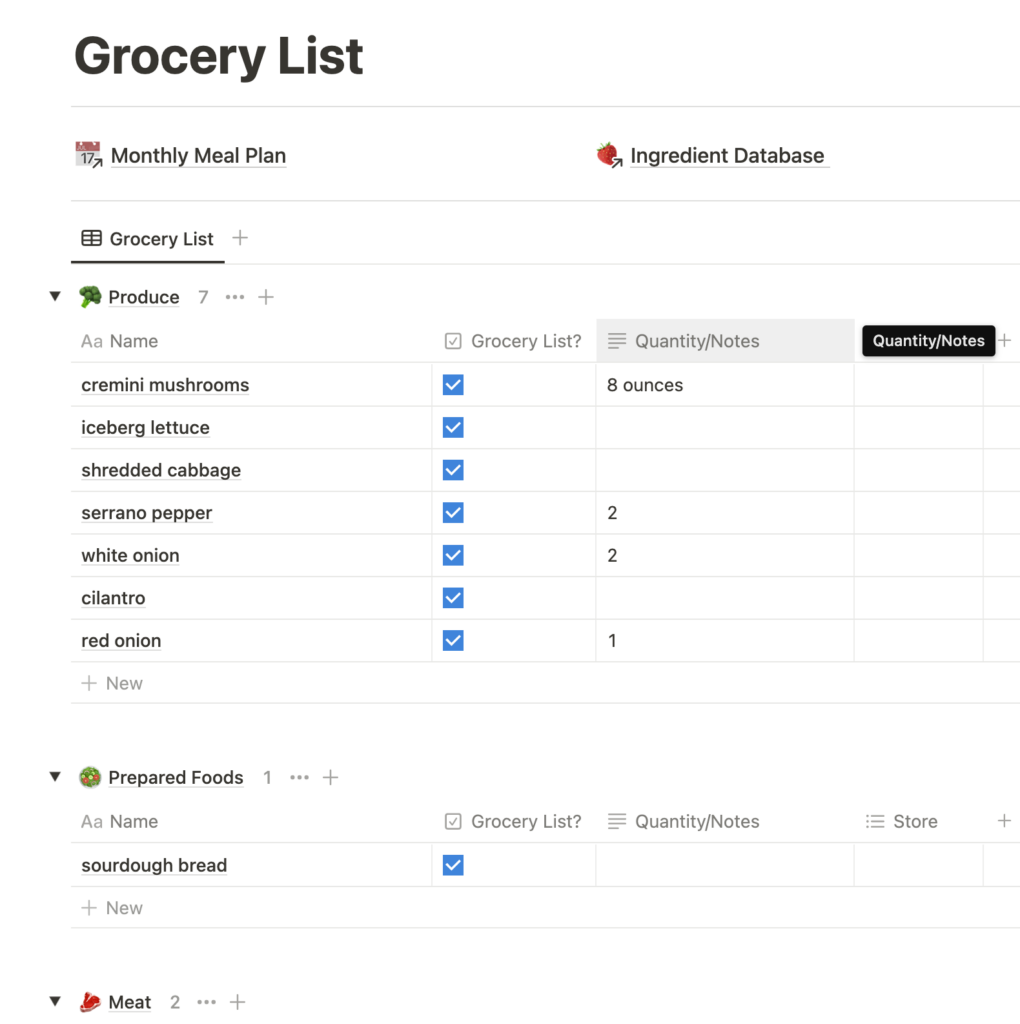Add a new view with the plus next to Grocery List
This screenshot has height=1024, width=1020.
239,238
